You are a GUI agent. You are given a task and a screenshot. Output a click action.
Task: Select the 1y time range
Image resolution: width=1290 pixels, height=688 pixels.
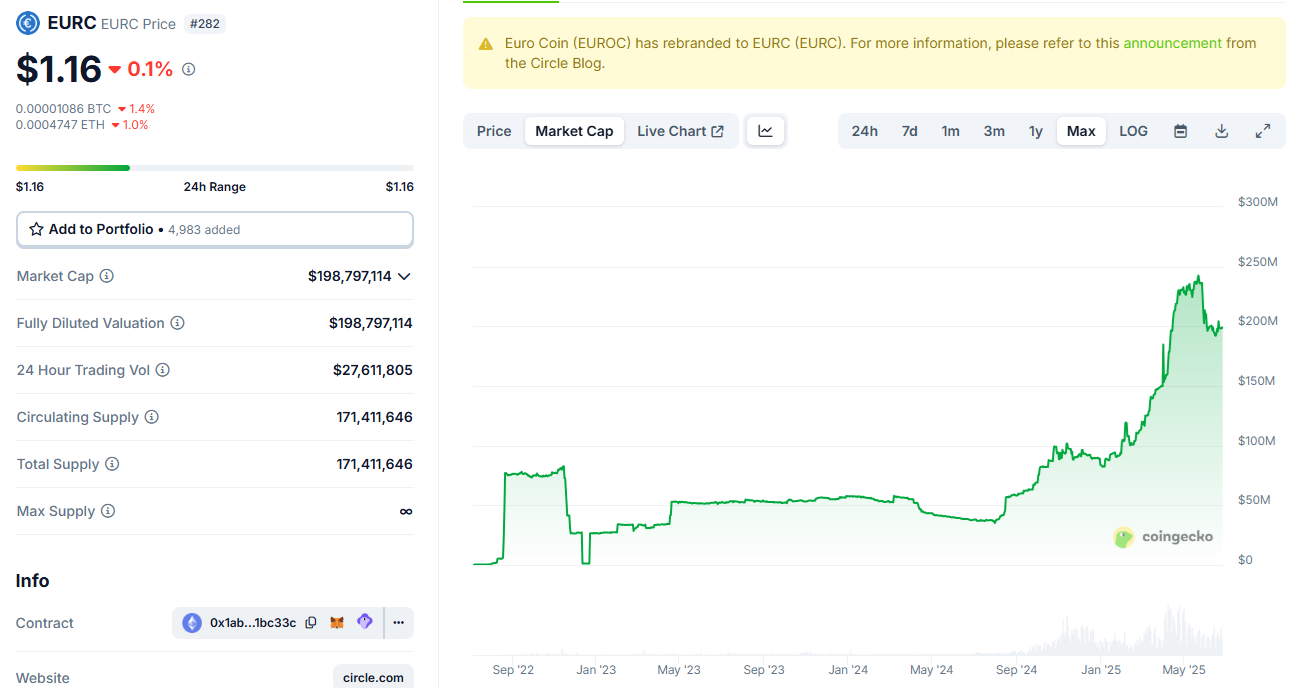(x=1036, y=131)
